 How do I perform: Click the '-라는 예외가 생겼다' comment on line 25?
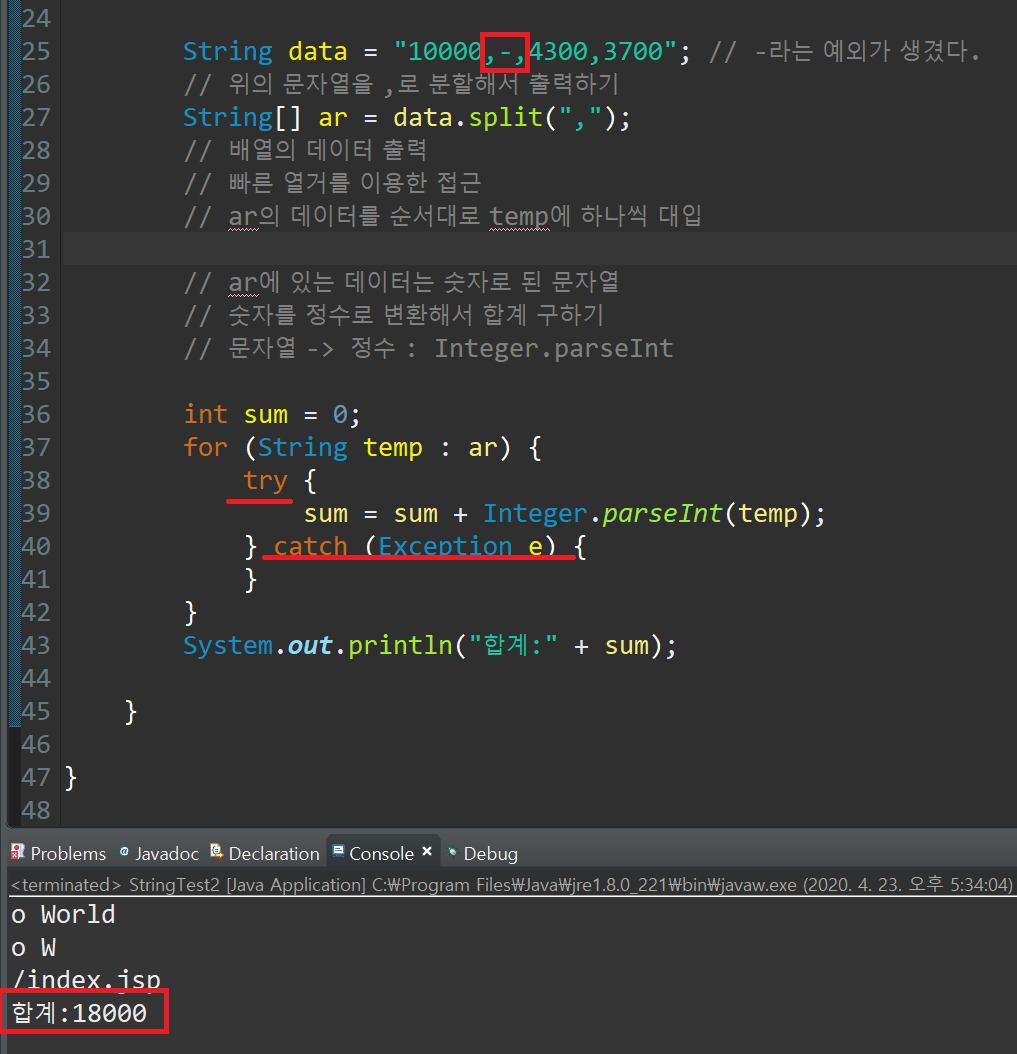coord(867,51)
